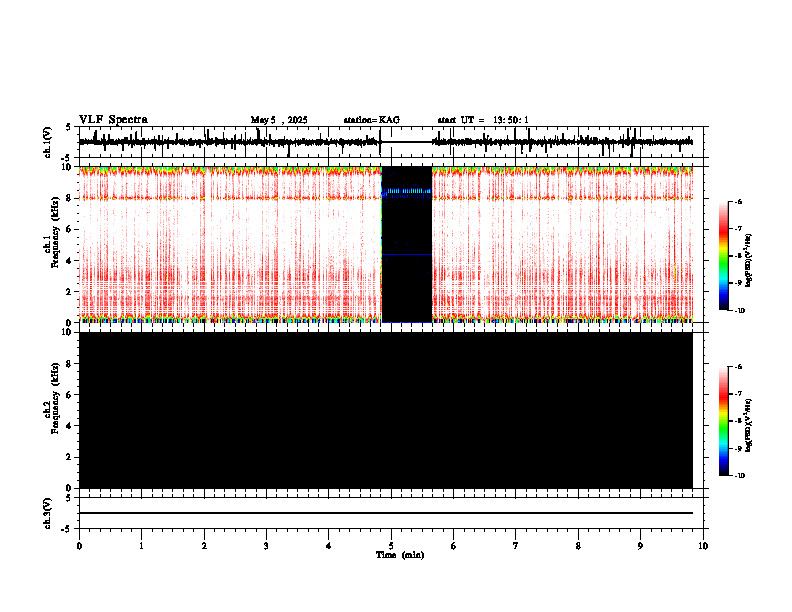Click the flat ch.1 waveform segment at minute 5
Screen dimensions: 792x612
coord(407,142)
